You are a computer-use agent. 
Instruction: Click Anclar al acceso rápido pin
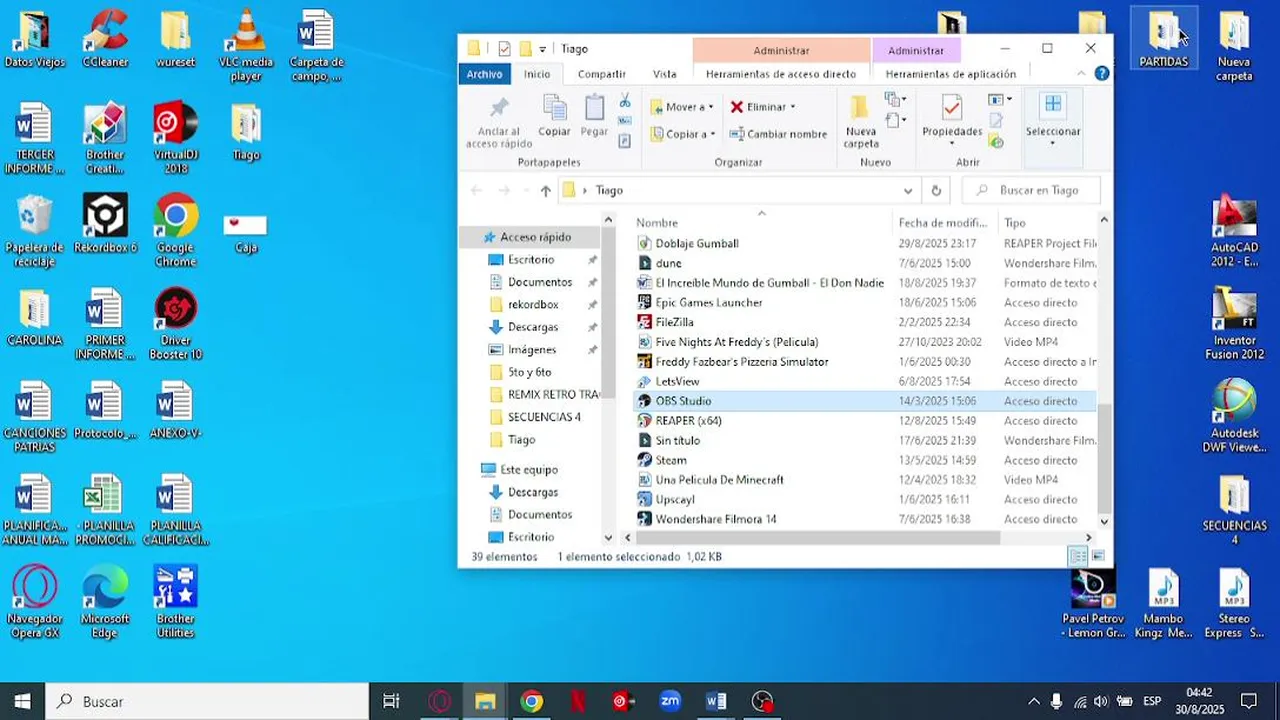(499, 108)
